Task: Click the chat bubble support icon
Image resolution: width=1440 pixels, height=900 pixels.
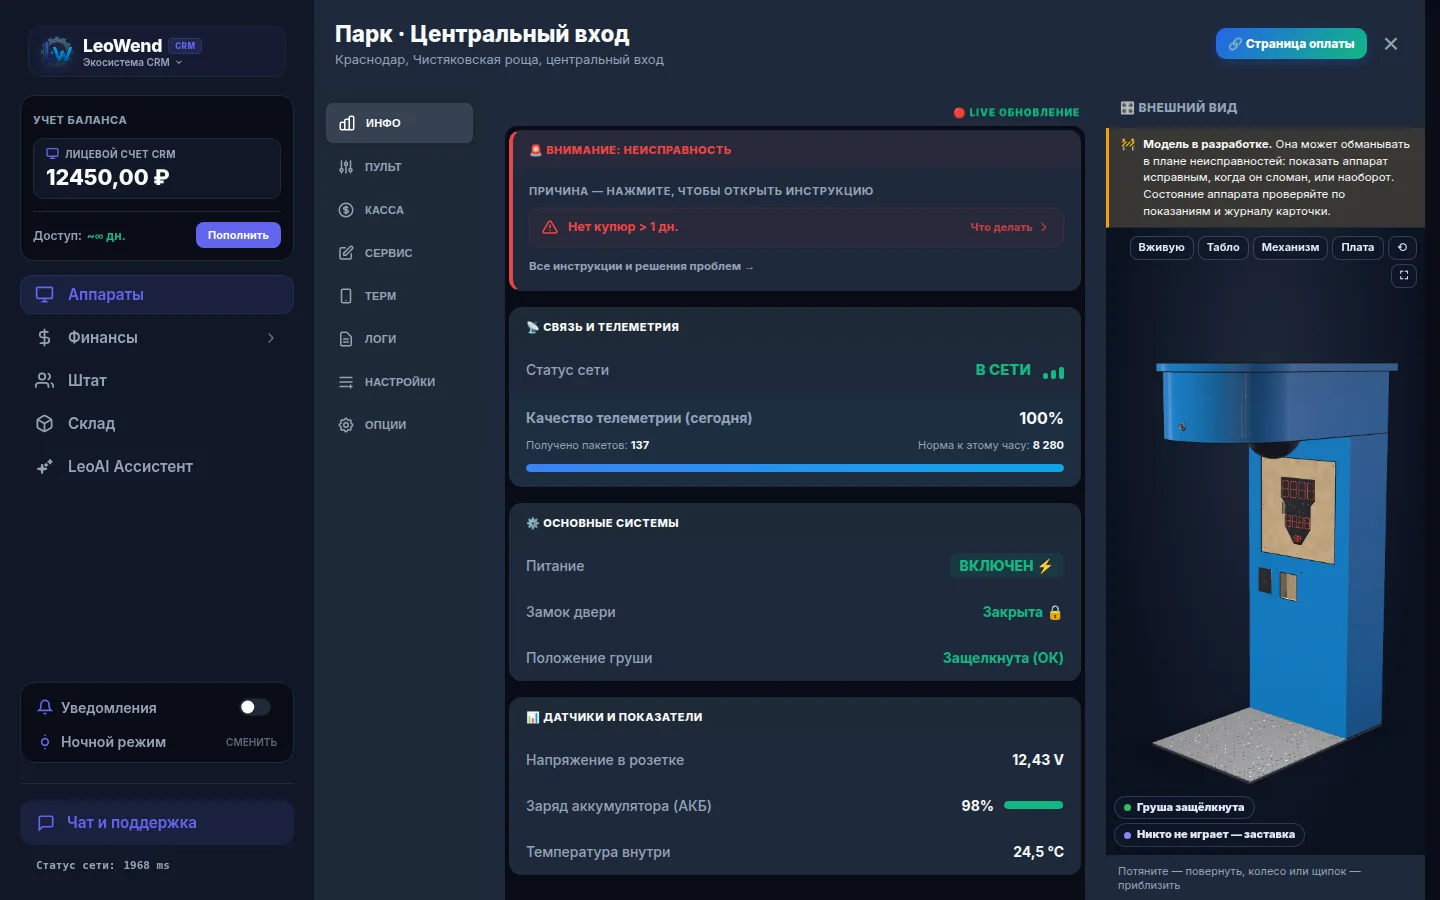Action: [45, 823]
